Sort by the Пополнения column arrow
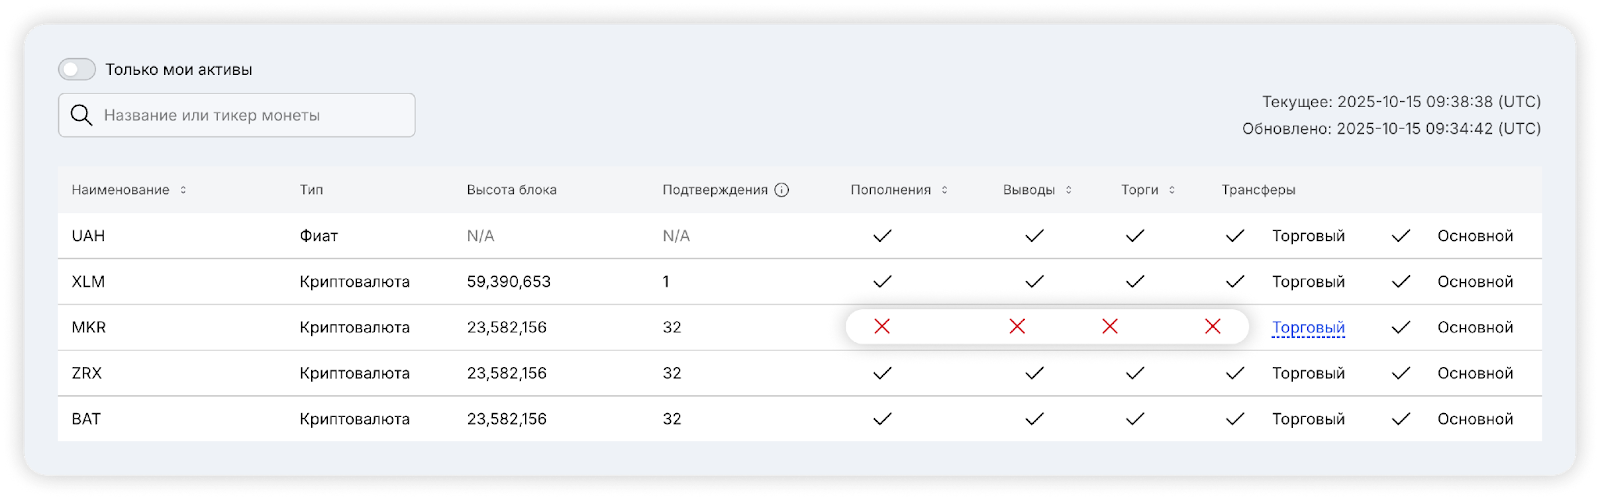 coord(944,190)
